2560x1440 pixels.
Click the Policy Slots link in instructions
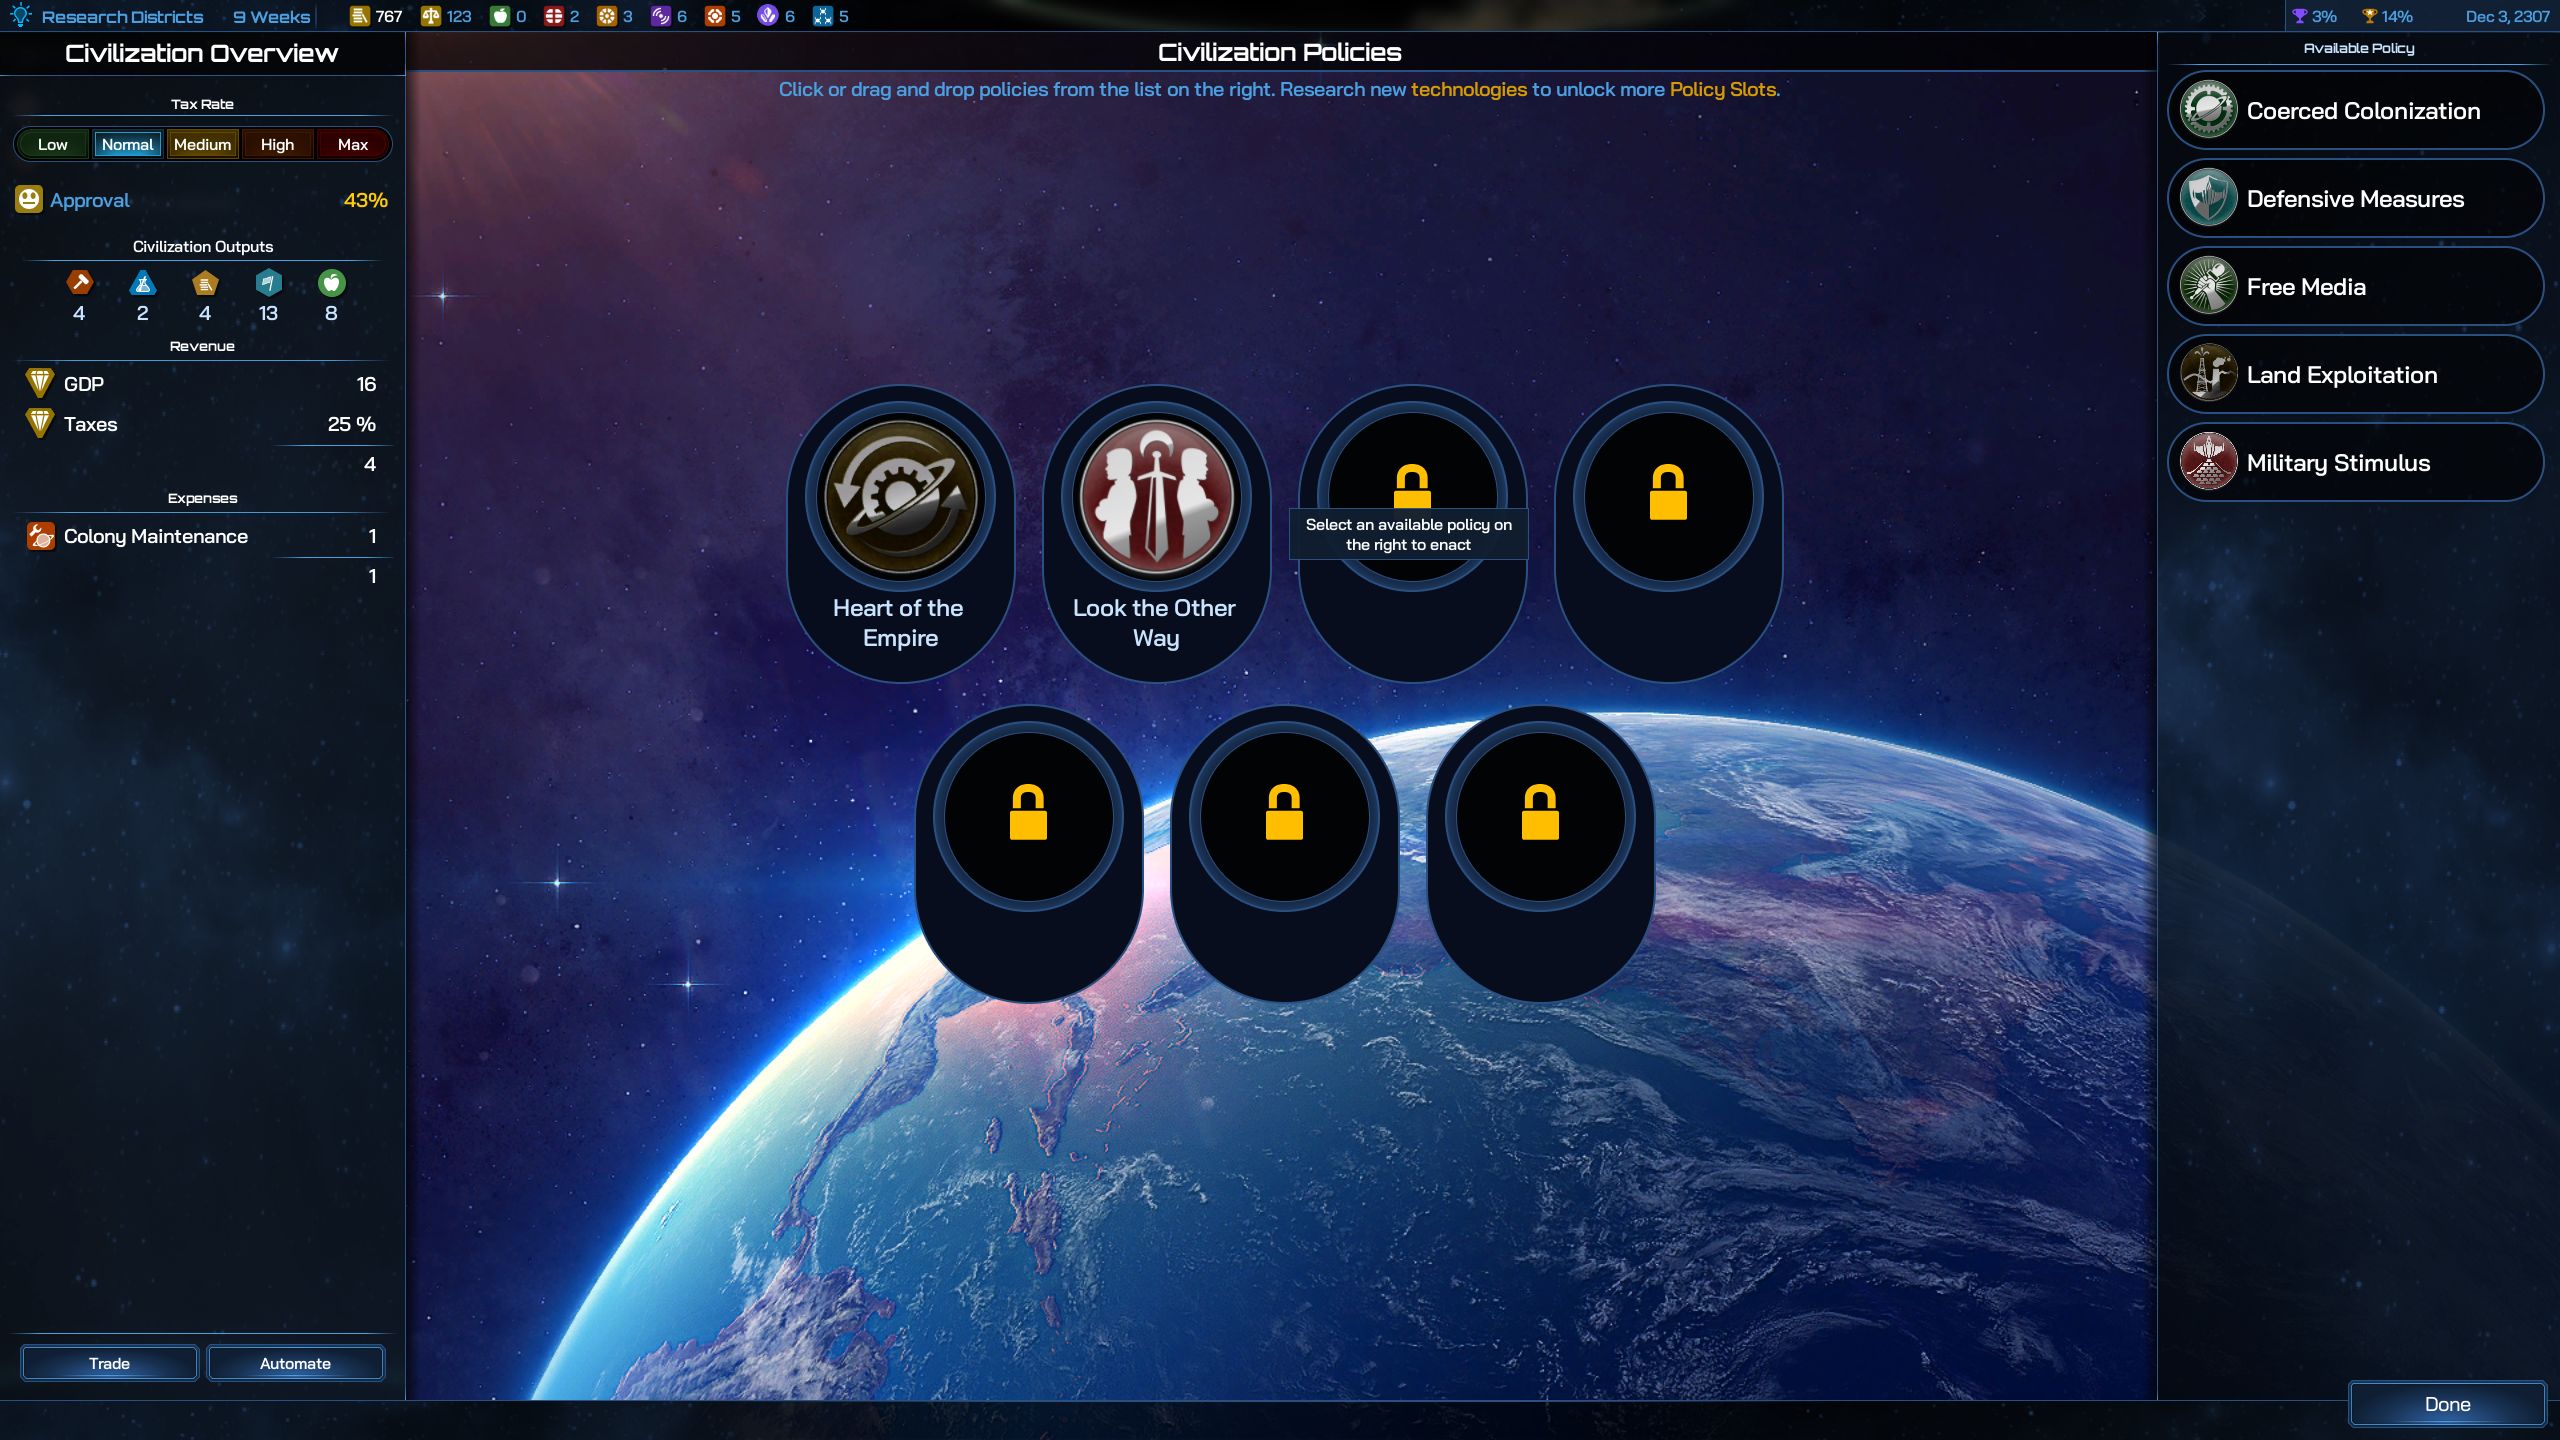[x=1723, y=89]
